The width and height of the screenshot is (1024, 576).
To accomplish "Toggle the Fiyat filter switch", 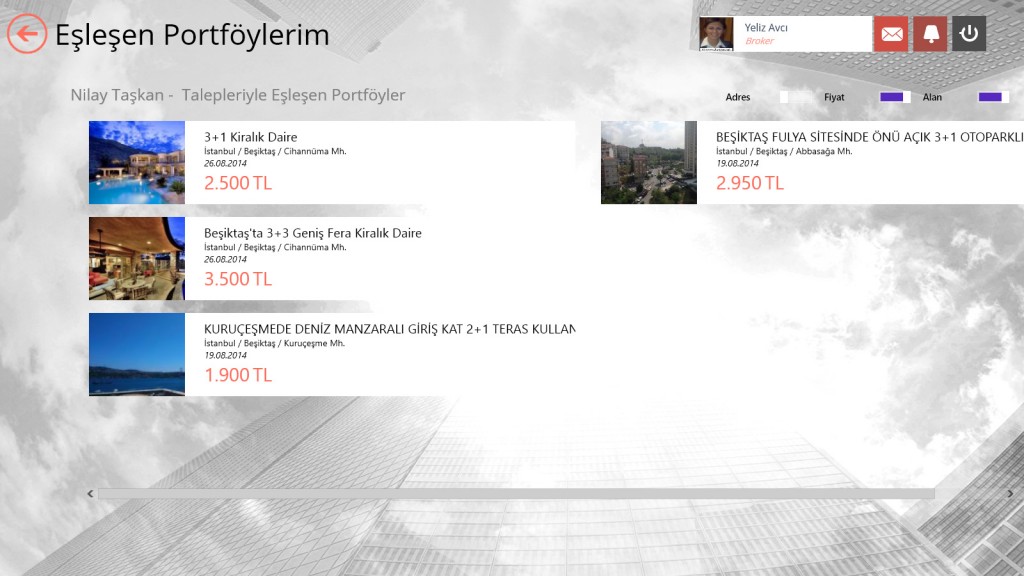I will pyautogui.click(x=894, y=97).
